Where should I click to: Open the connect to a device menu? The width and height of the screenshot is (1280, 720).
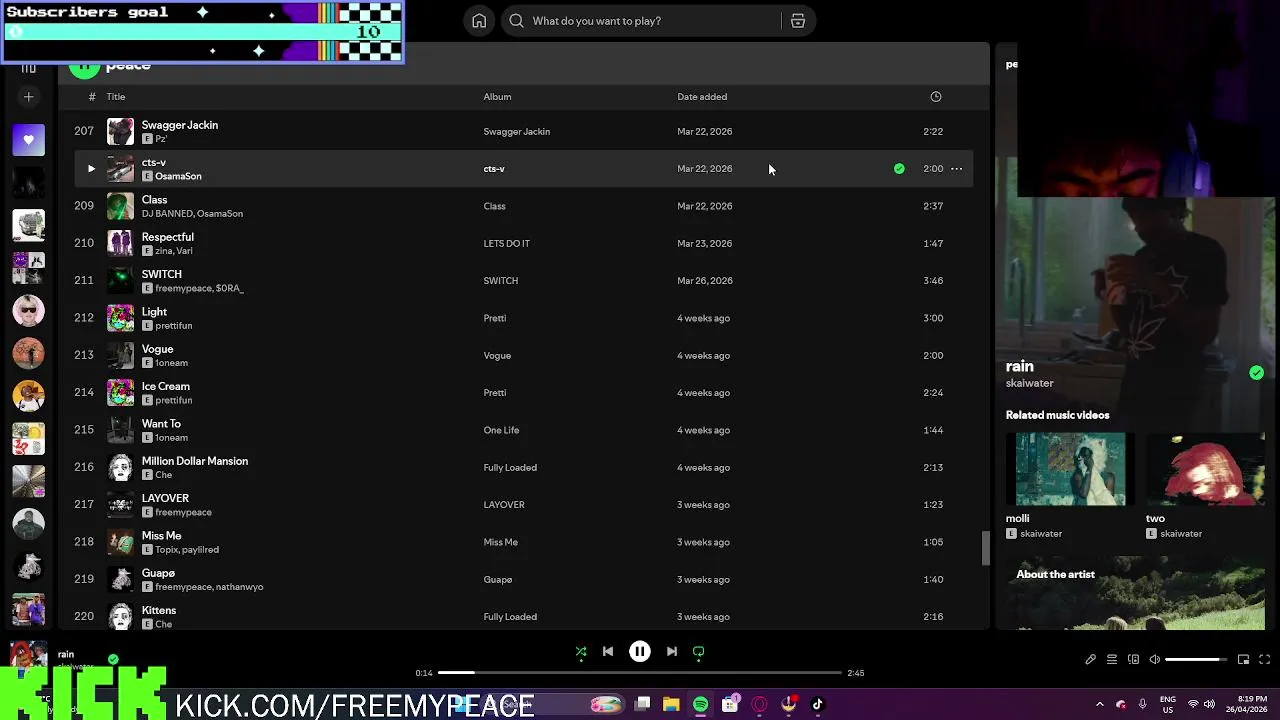1133,660
